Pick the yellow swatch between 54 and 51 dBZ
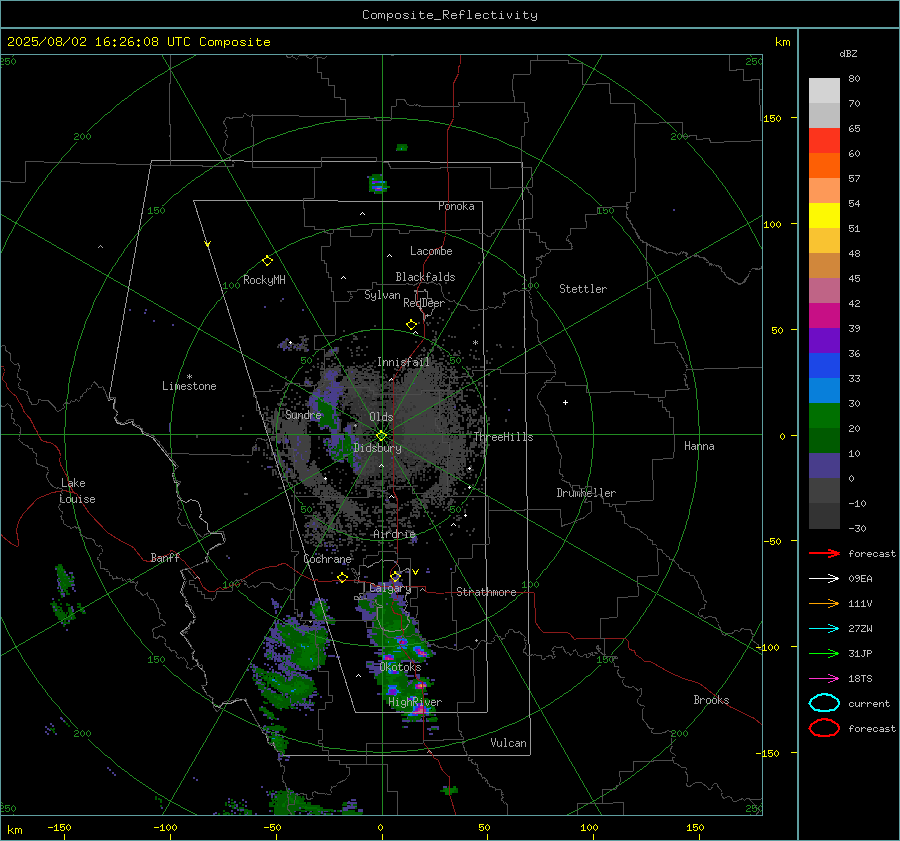 pos(824,216)
